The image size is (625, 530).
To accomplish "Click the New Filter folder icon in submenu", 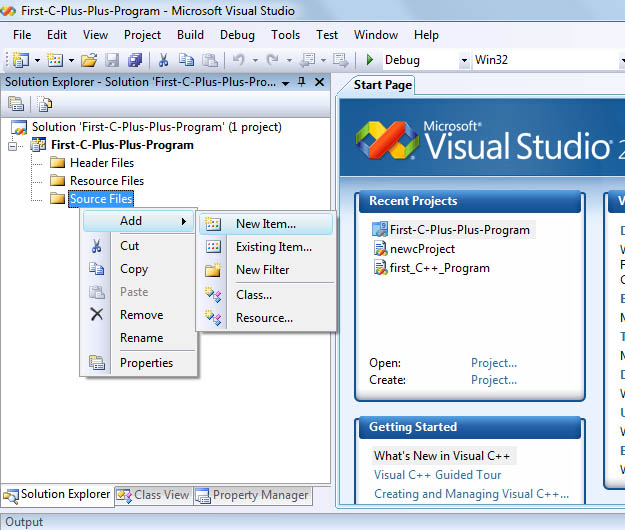I will coord(213,270).
